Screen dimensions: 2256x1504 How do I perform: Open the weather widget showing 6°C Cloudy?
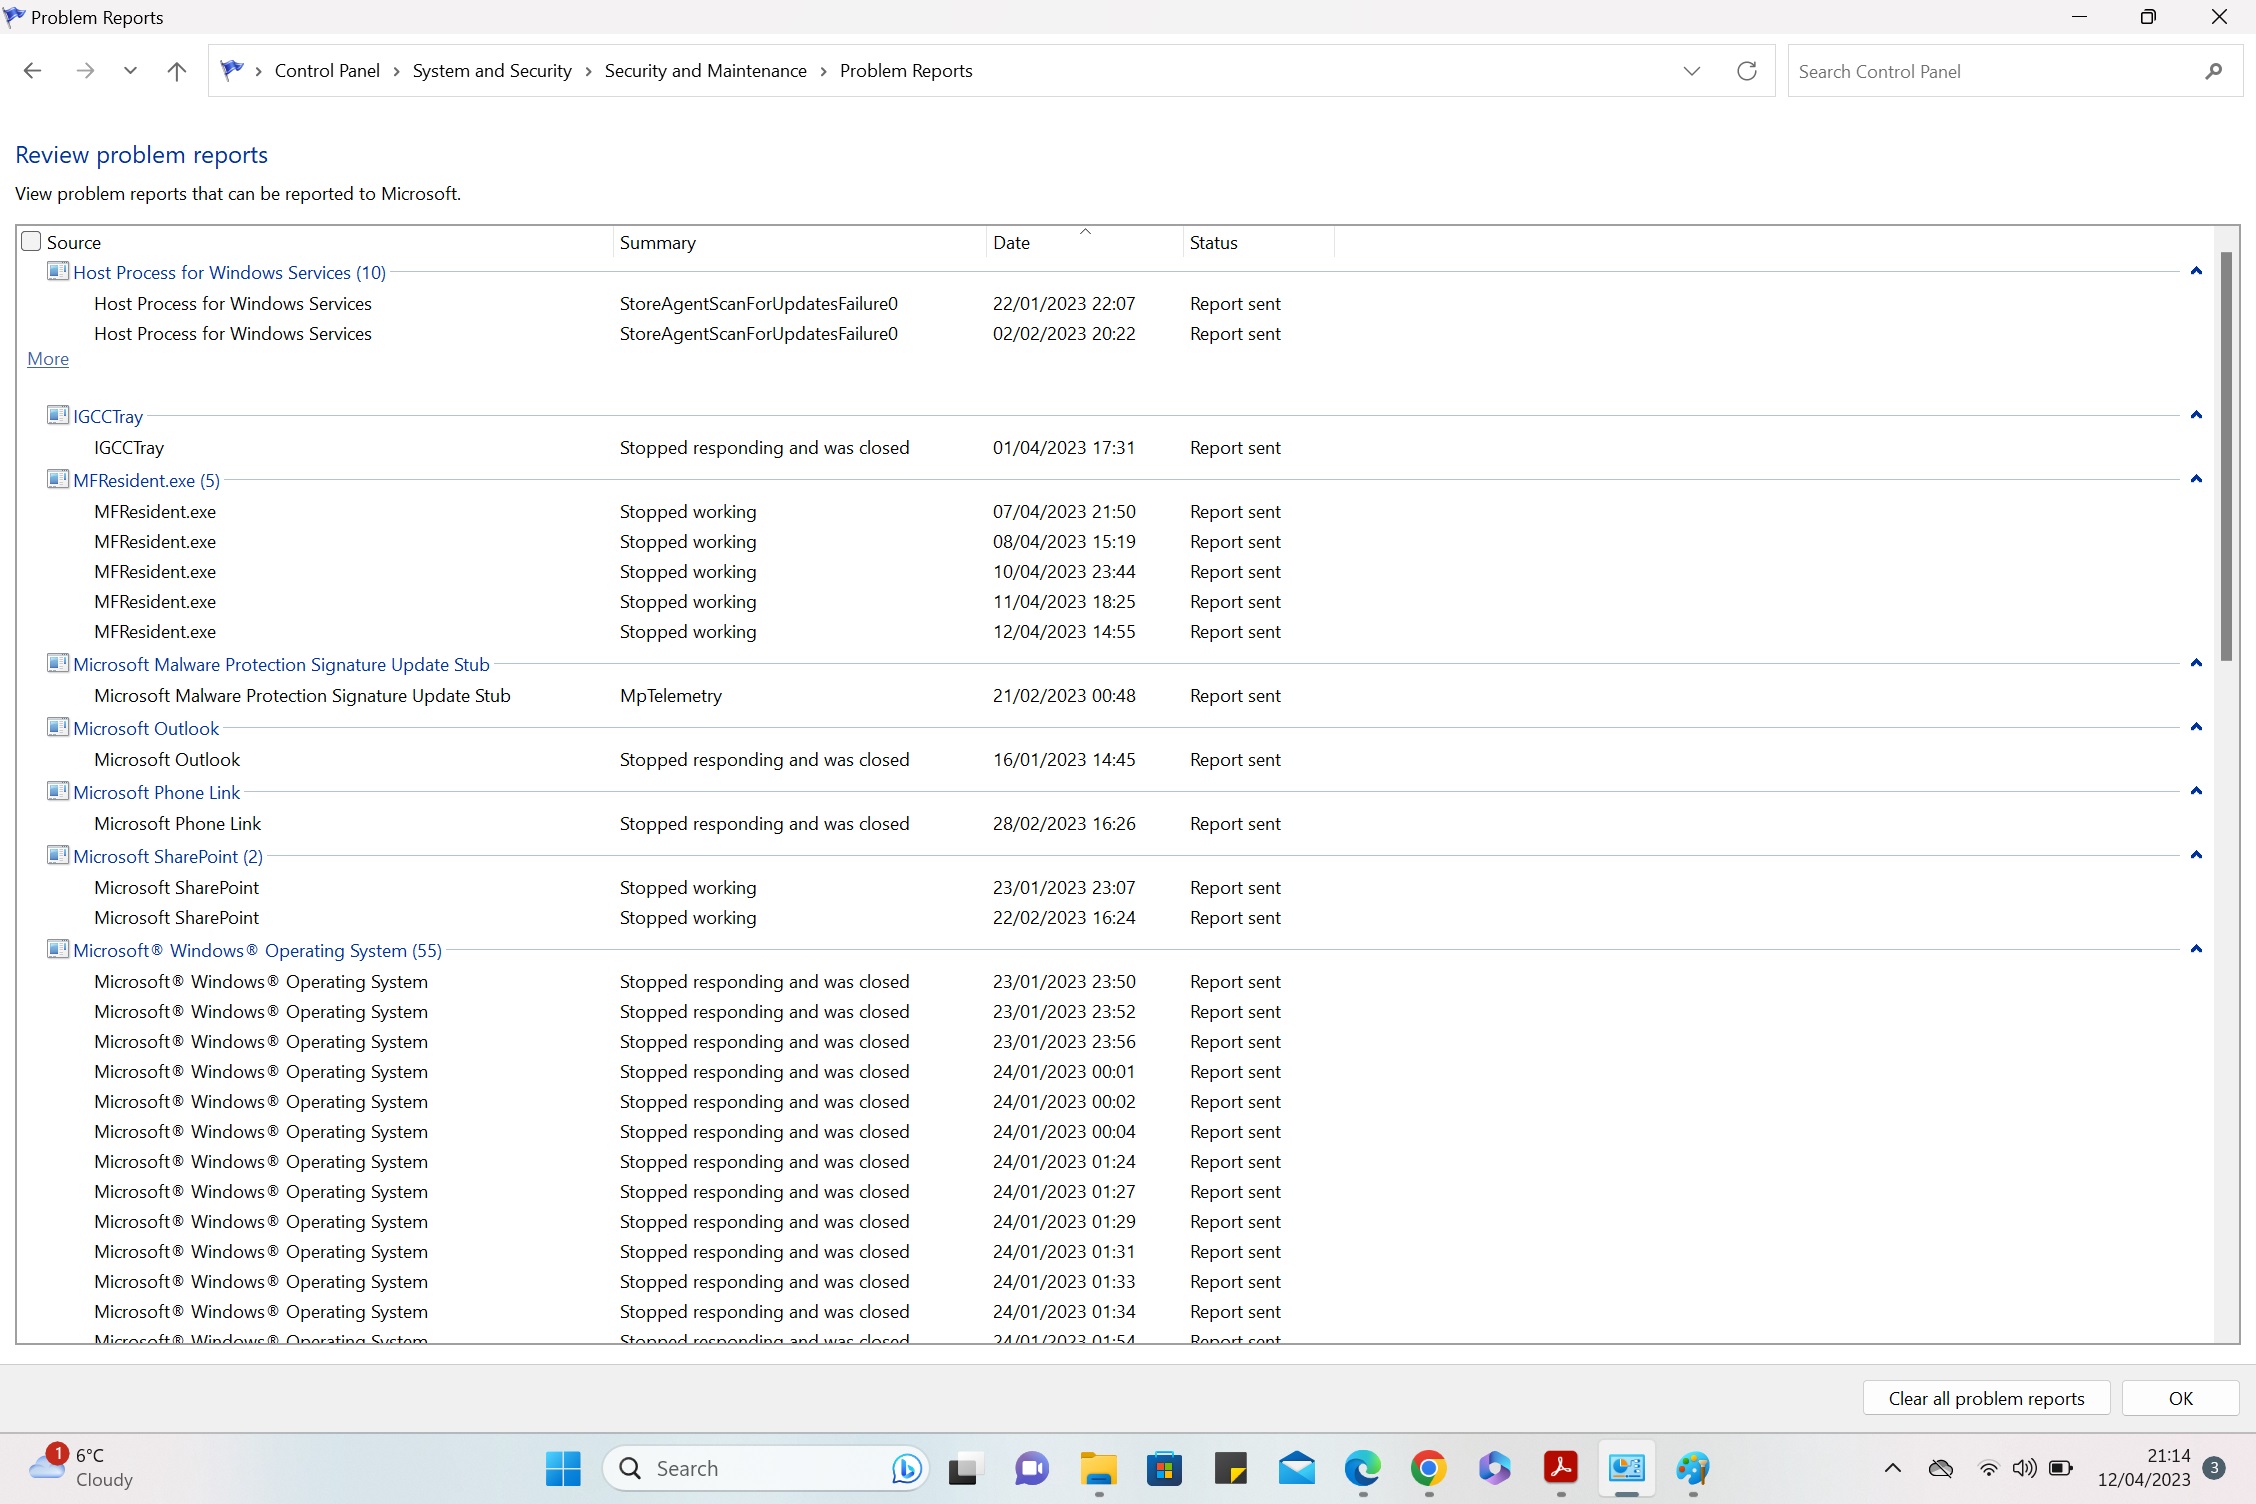pos(82,1467)
